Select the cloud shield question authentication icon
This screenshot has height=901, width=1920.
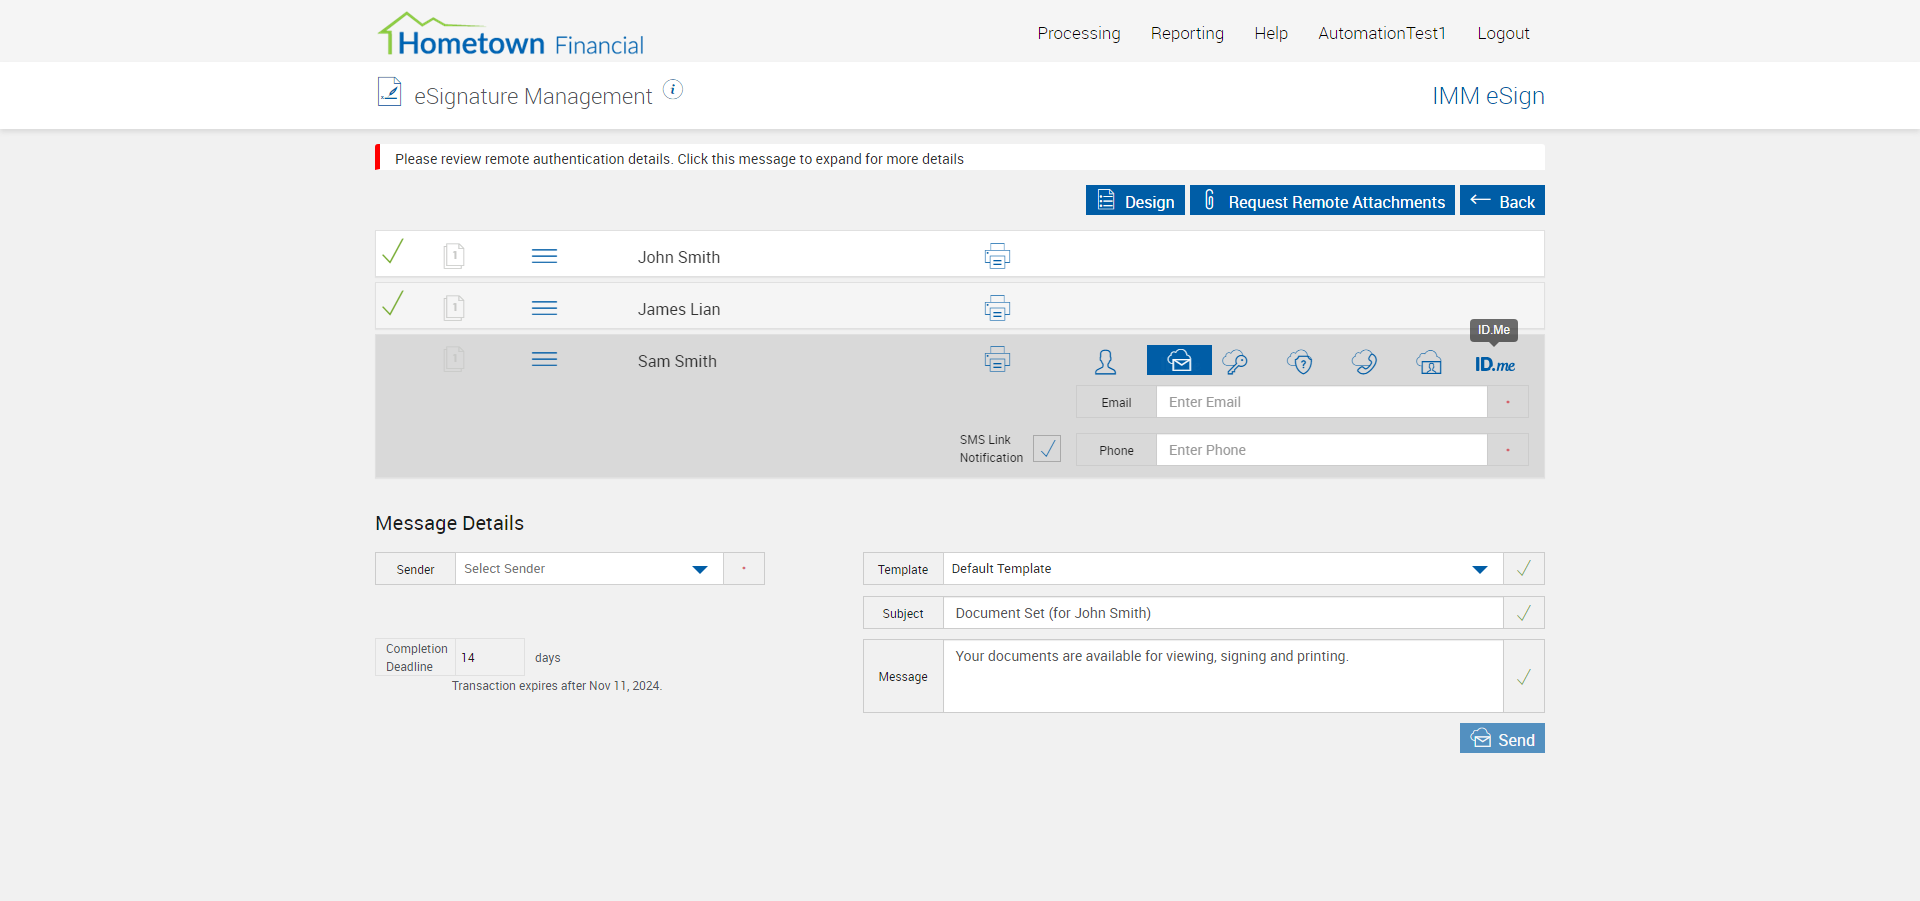point(1300,362)
